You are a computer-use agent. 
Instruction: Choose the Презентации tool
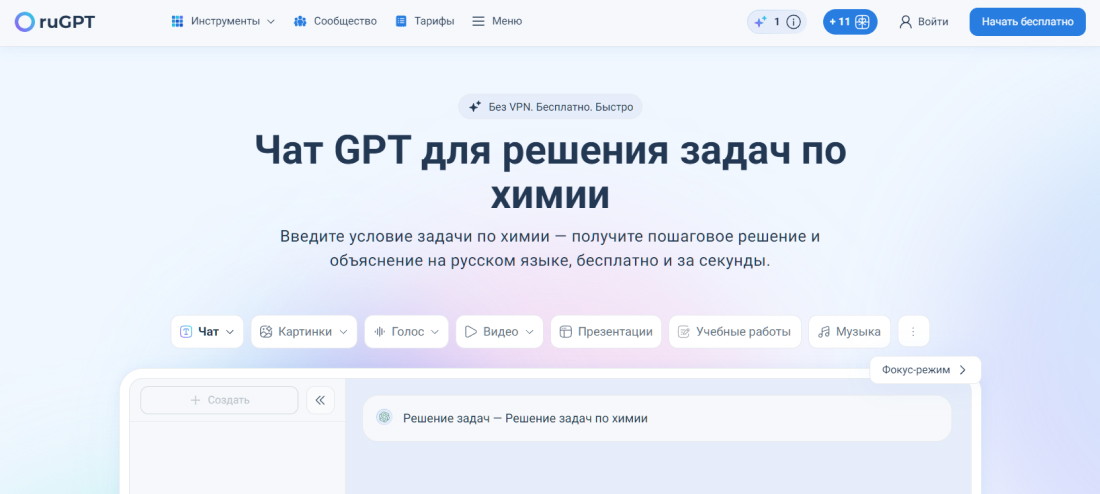point(605,332)
